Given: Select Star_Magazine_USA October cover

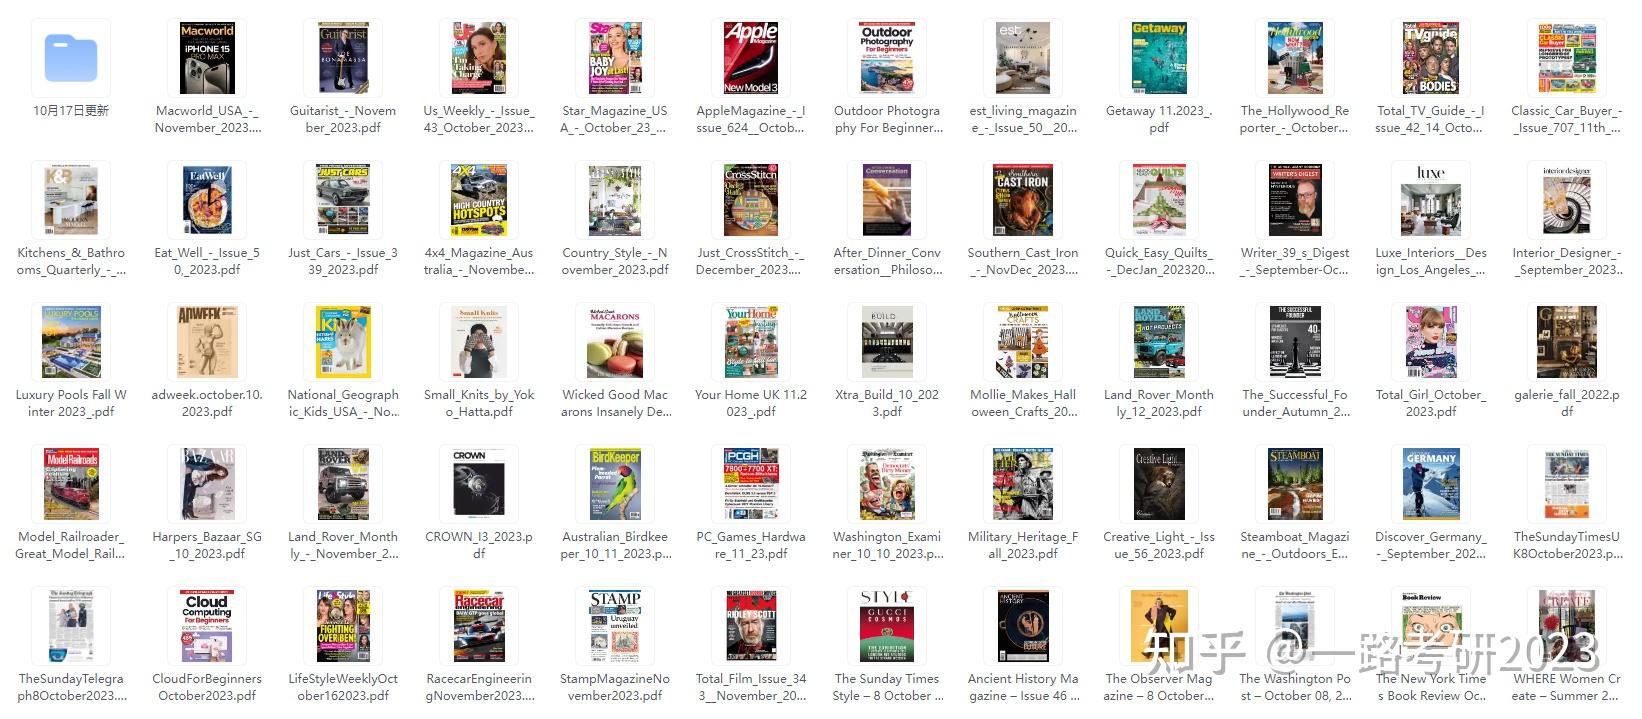Looking at the screenshot, I should pyautogui.click(x=615, y=58).
